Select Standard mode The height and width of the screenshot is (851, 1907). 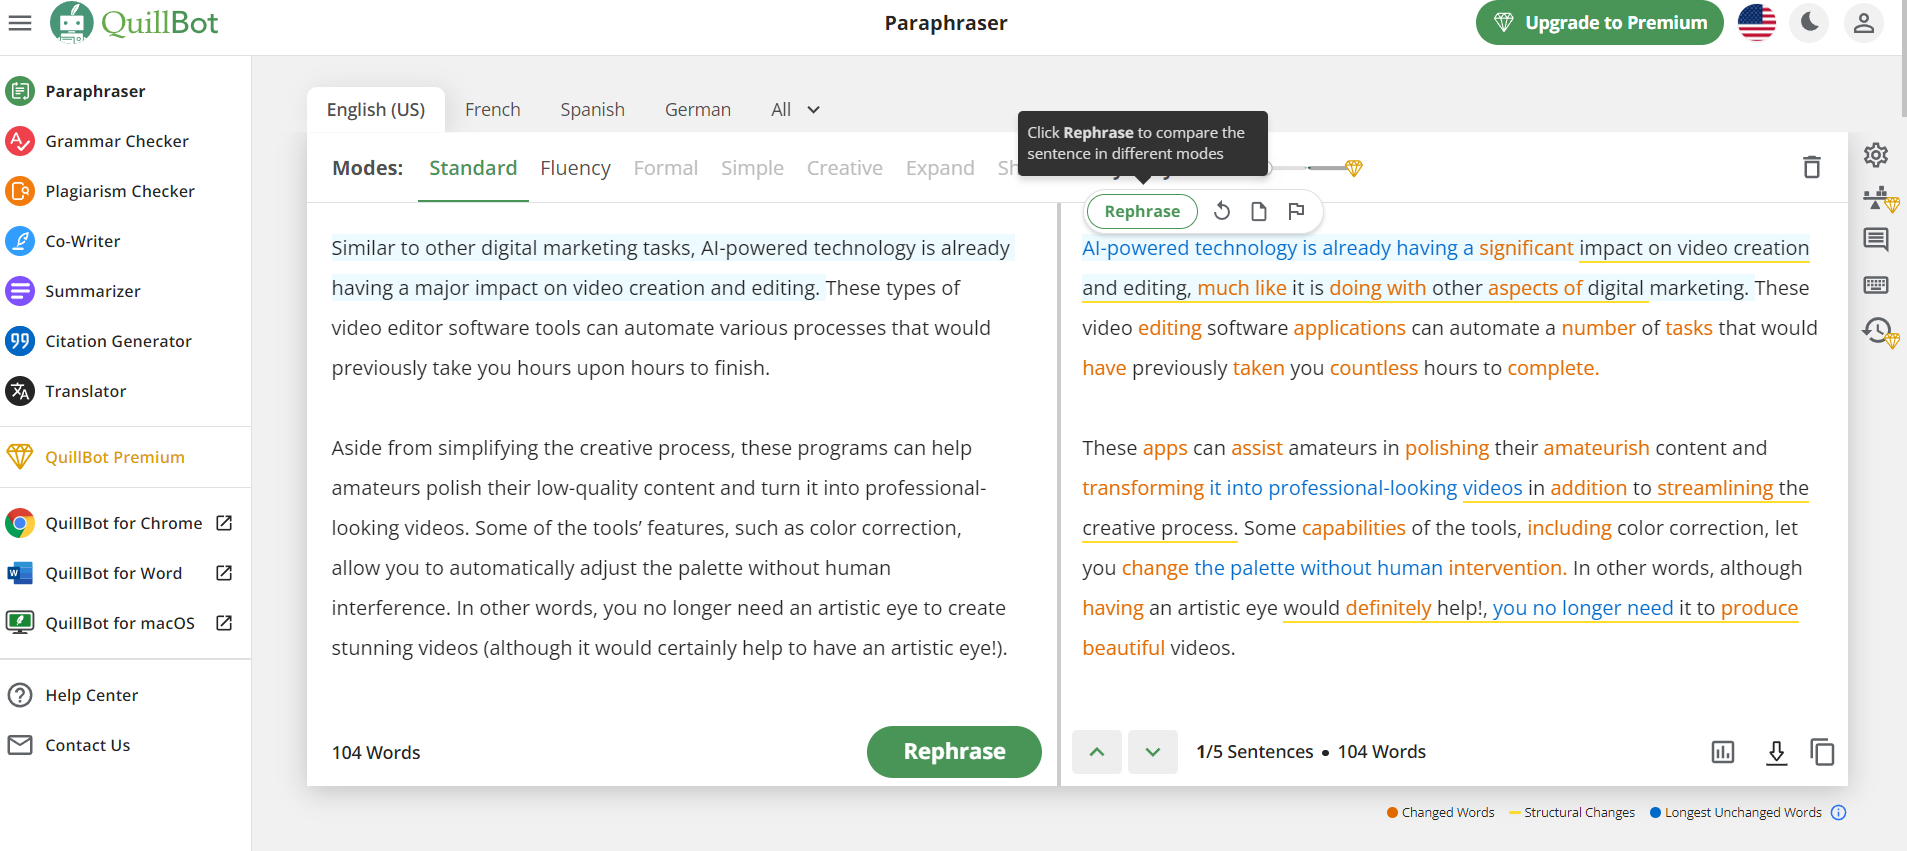(473, 168)
